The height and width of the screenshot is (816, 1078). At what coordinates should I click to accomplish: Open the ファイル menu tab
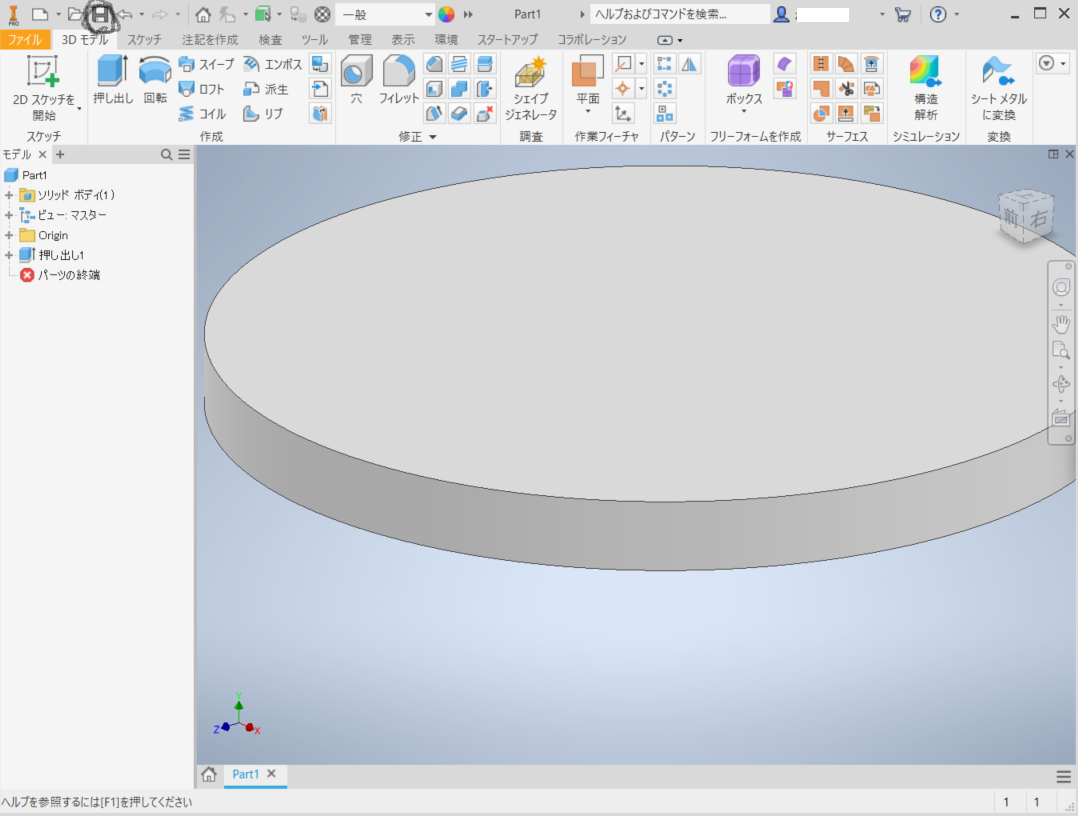click(x=24, y=40)
